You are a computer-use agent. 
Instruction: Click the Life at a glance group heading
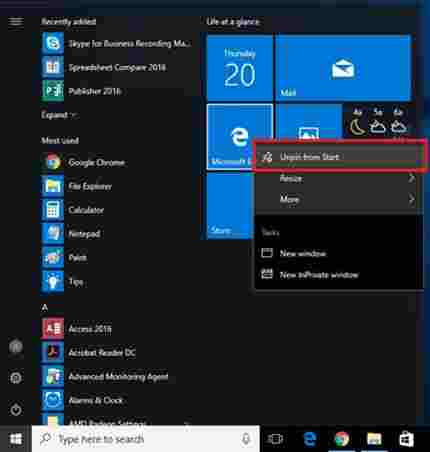coord(233,22)
